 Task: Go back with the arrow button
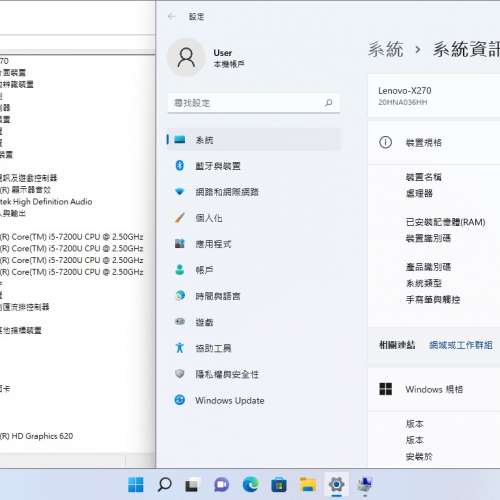(172, 16)
